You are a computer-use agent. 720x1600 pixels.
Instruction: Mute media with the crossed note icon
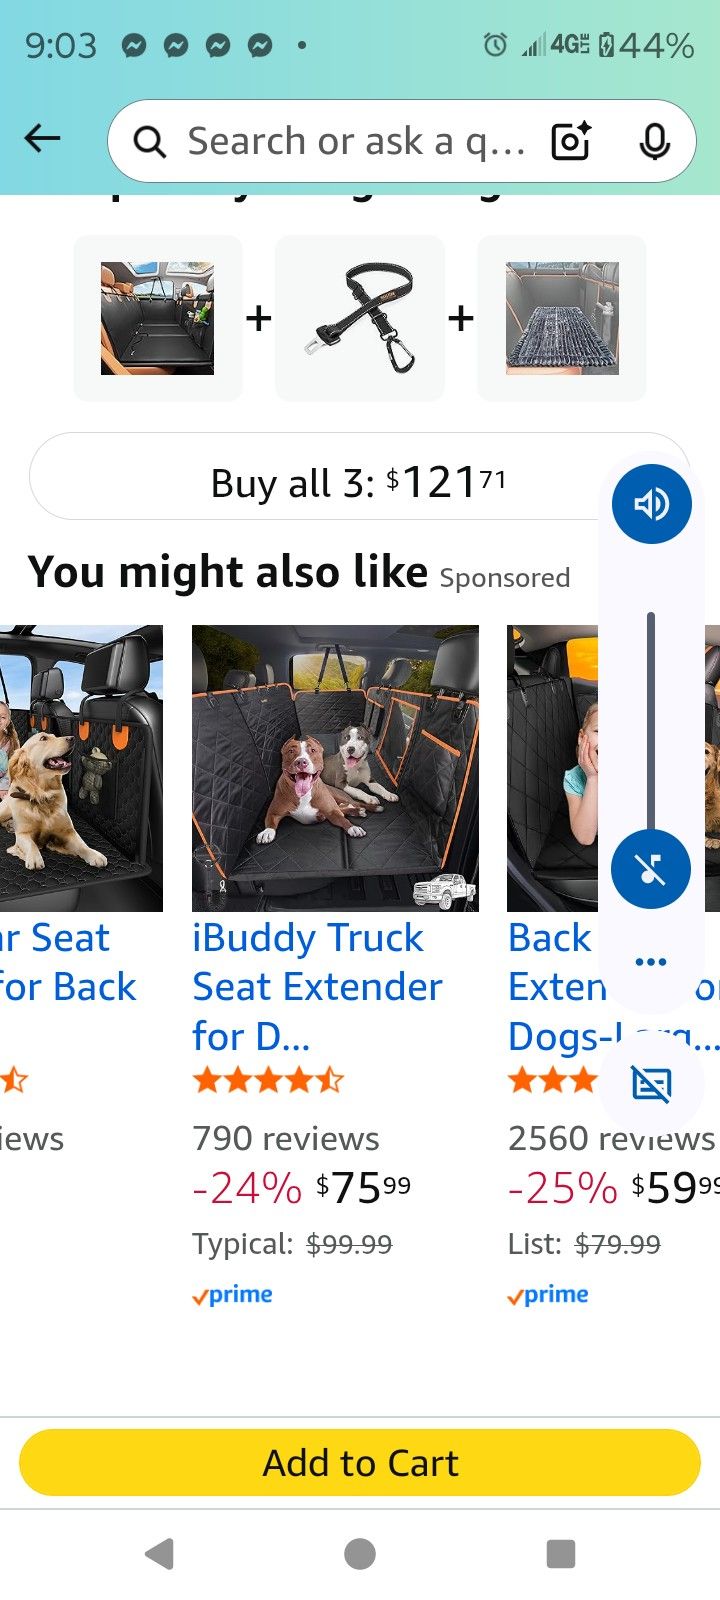coord(651,868)
